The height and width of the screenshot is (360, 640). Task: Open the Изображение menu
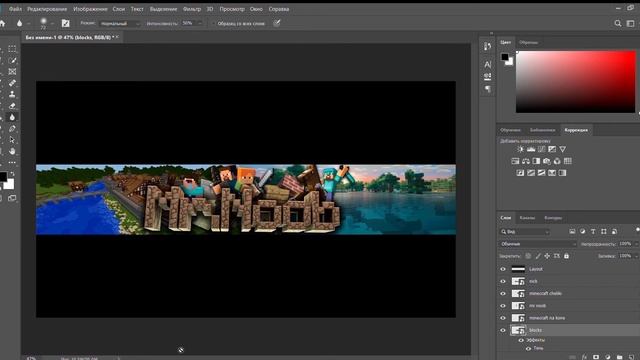90,9
